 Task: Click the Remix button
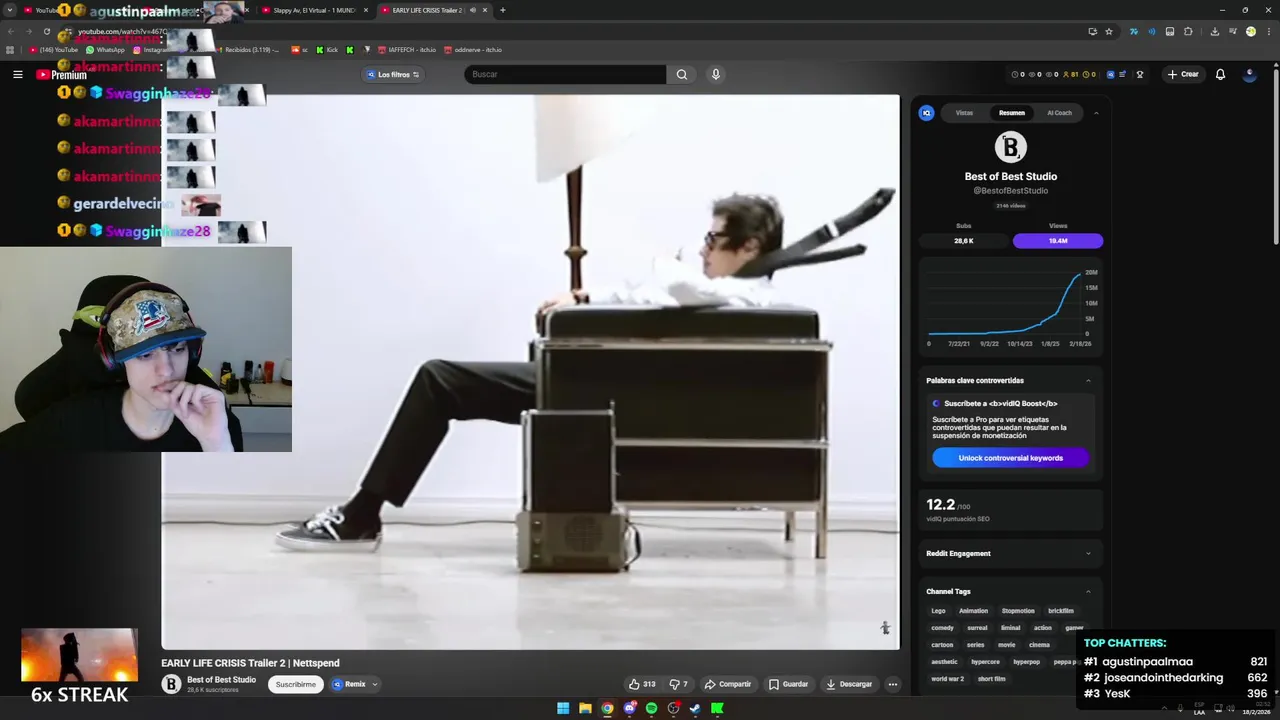349,684
